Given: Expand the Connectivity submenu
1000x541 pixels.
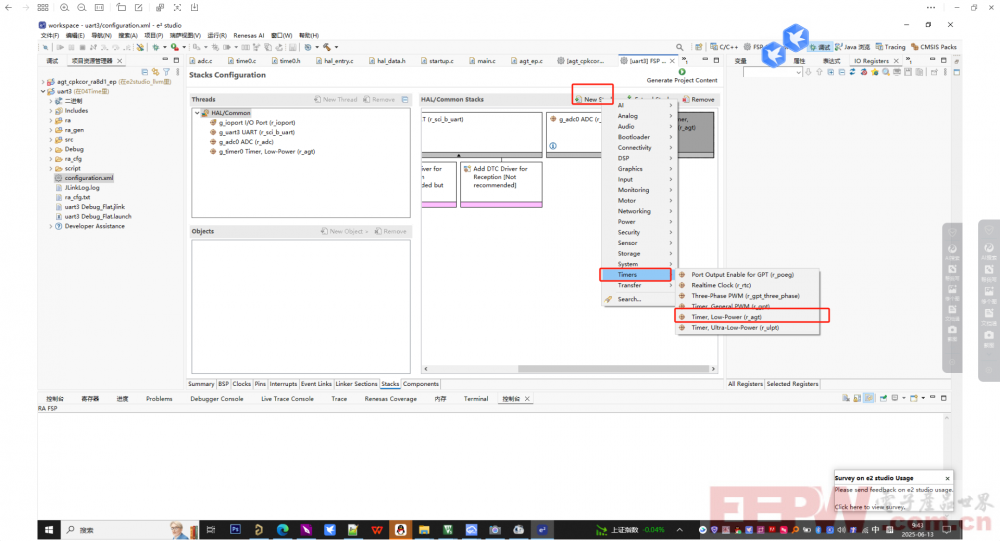Looking at the screenshot, I should 638,148.
